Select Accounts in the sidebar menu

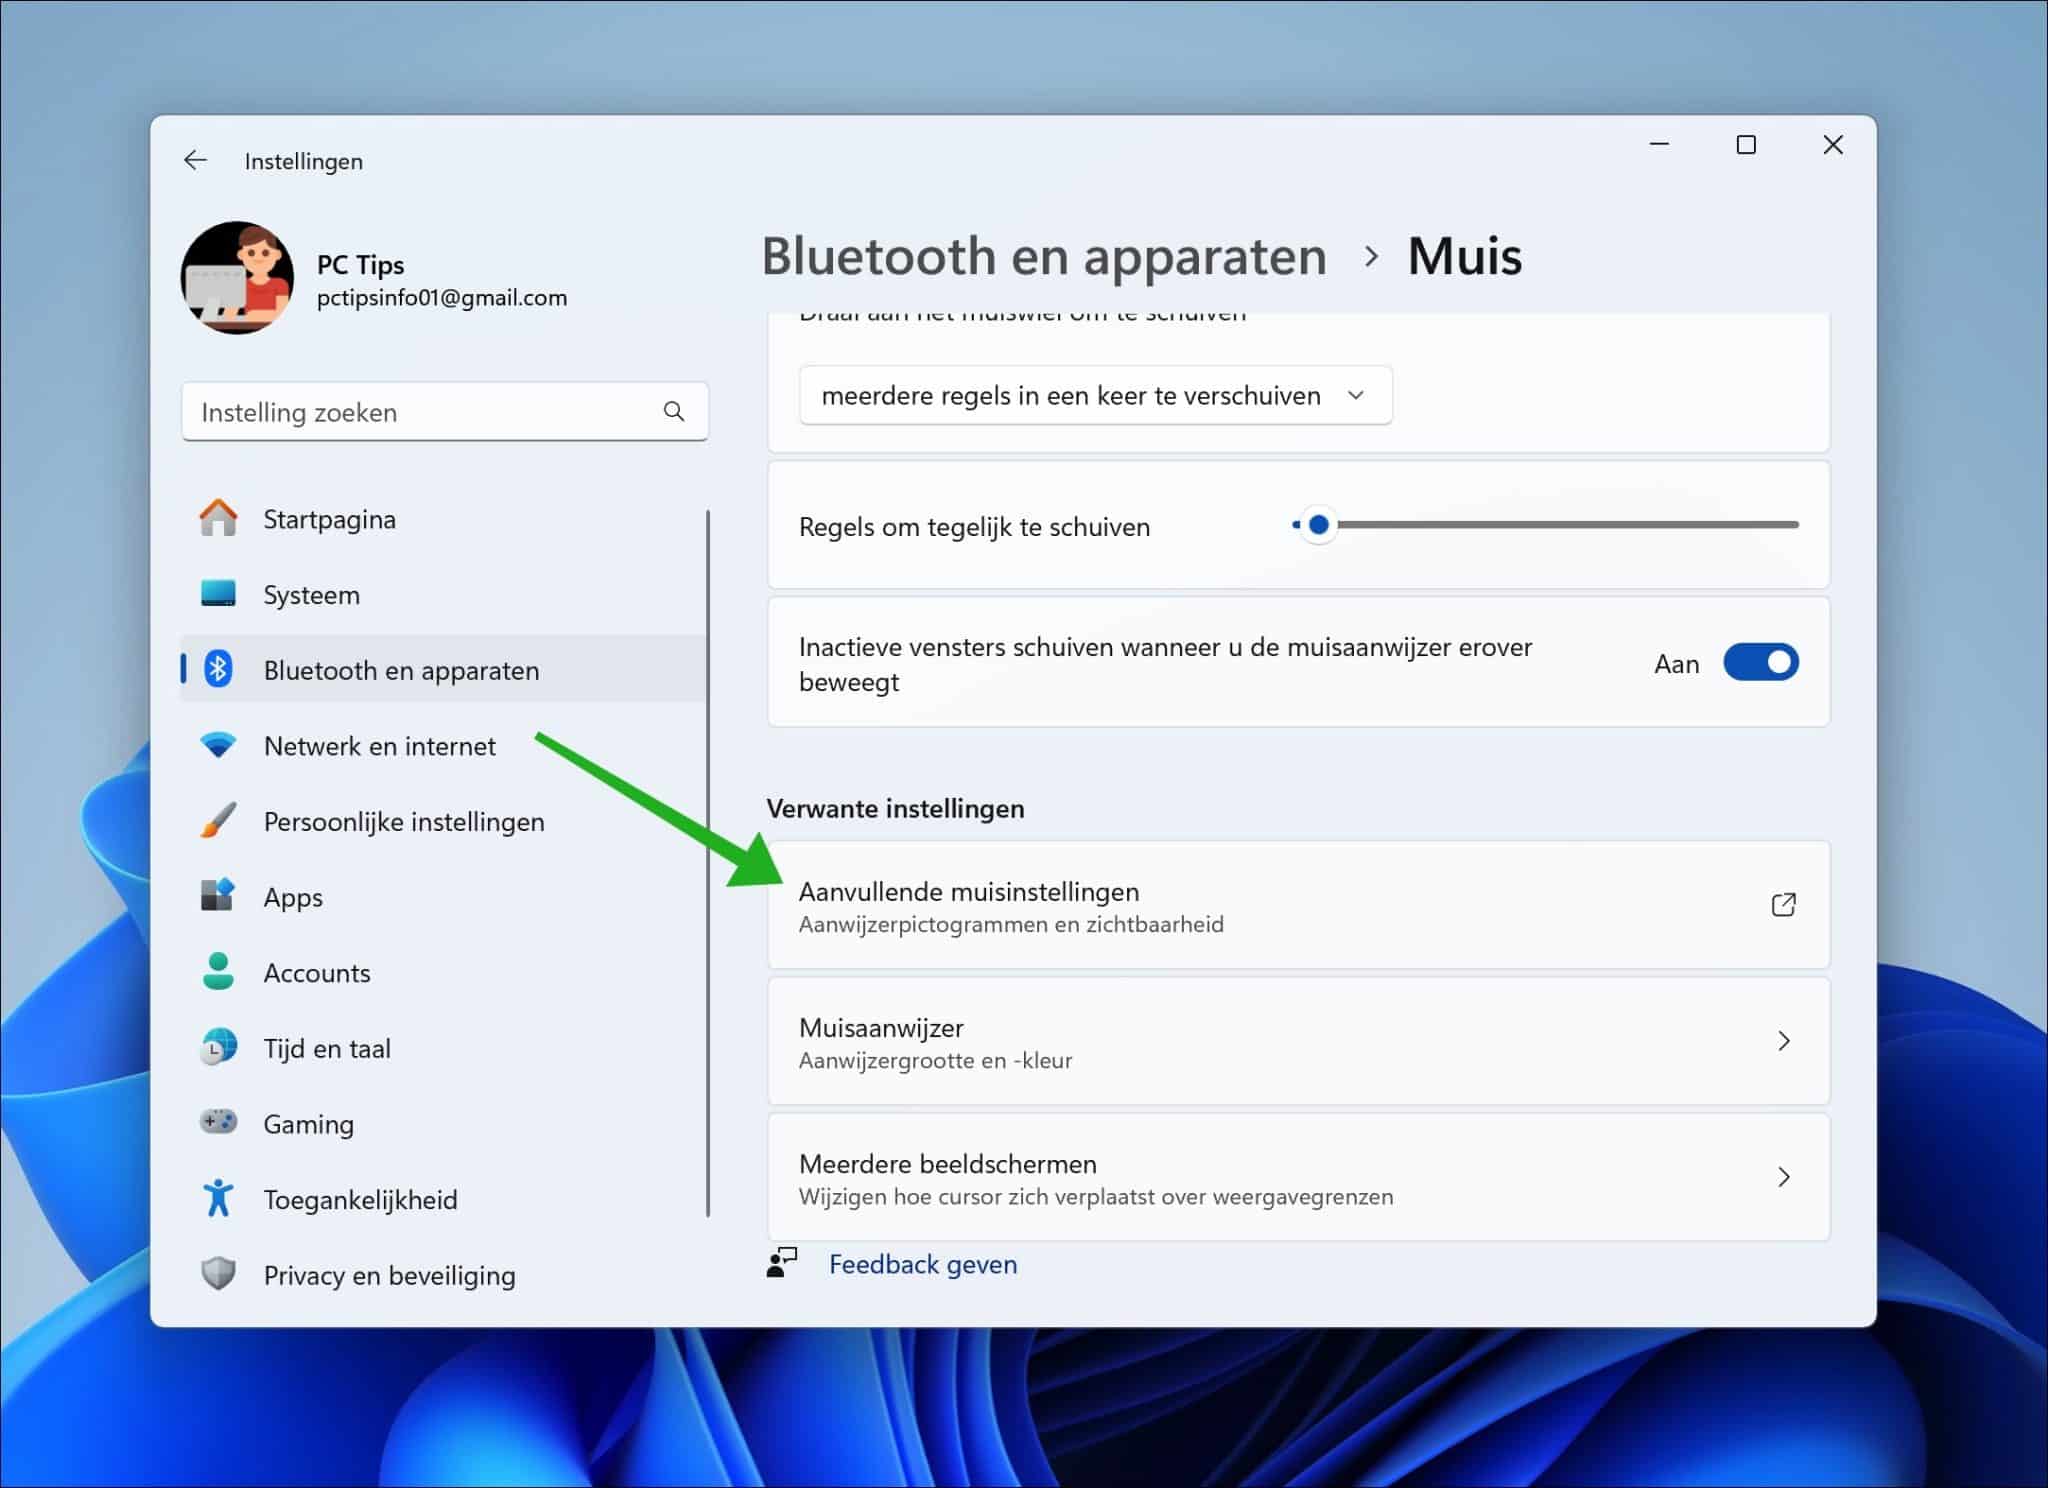[x=317, y=972]
